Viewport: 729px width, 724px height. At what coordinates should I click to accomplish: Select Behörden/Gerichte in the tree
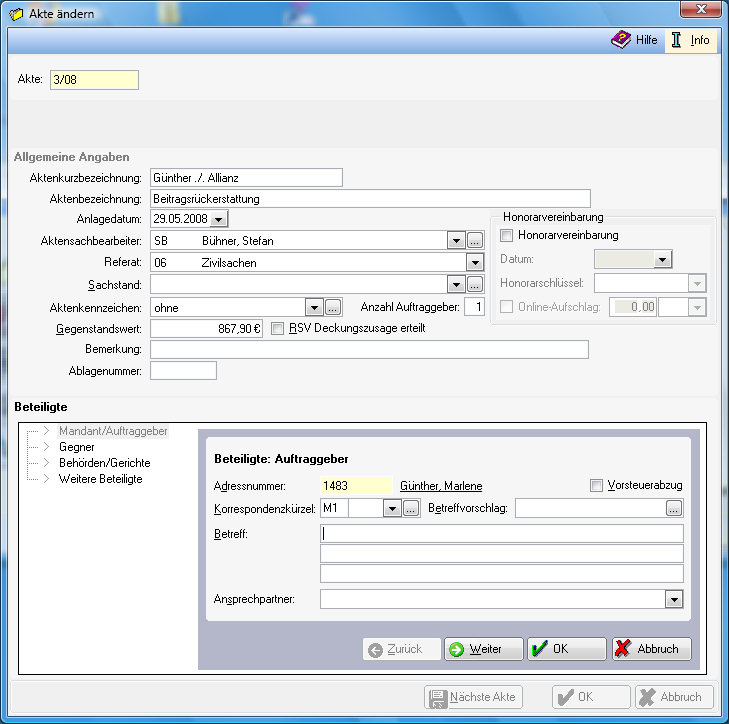(104, 463)
